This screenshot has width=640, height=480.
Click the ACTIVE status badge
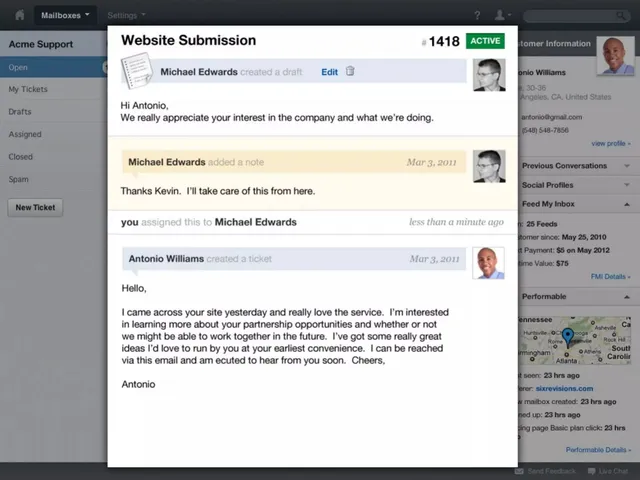[485, 41]
